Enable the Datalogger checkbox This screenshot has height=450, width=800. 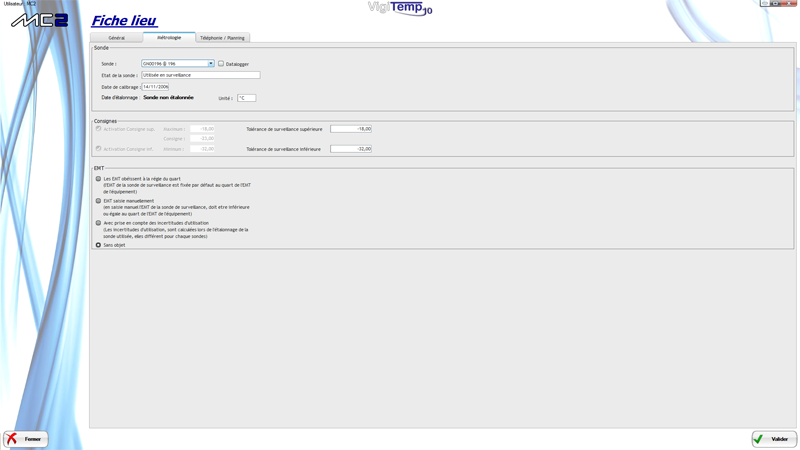[221, 64]
